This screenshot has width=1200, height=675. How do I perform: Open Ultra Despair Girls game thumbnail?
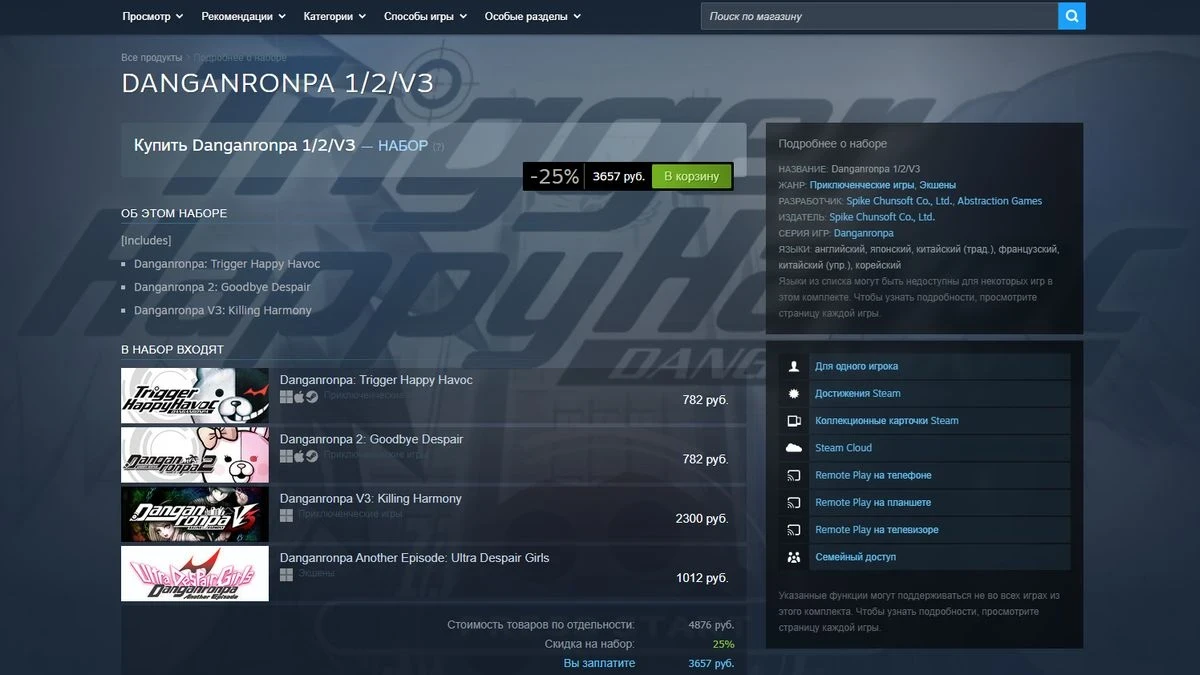195,573
